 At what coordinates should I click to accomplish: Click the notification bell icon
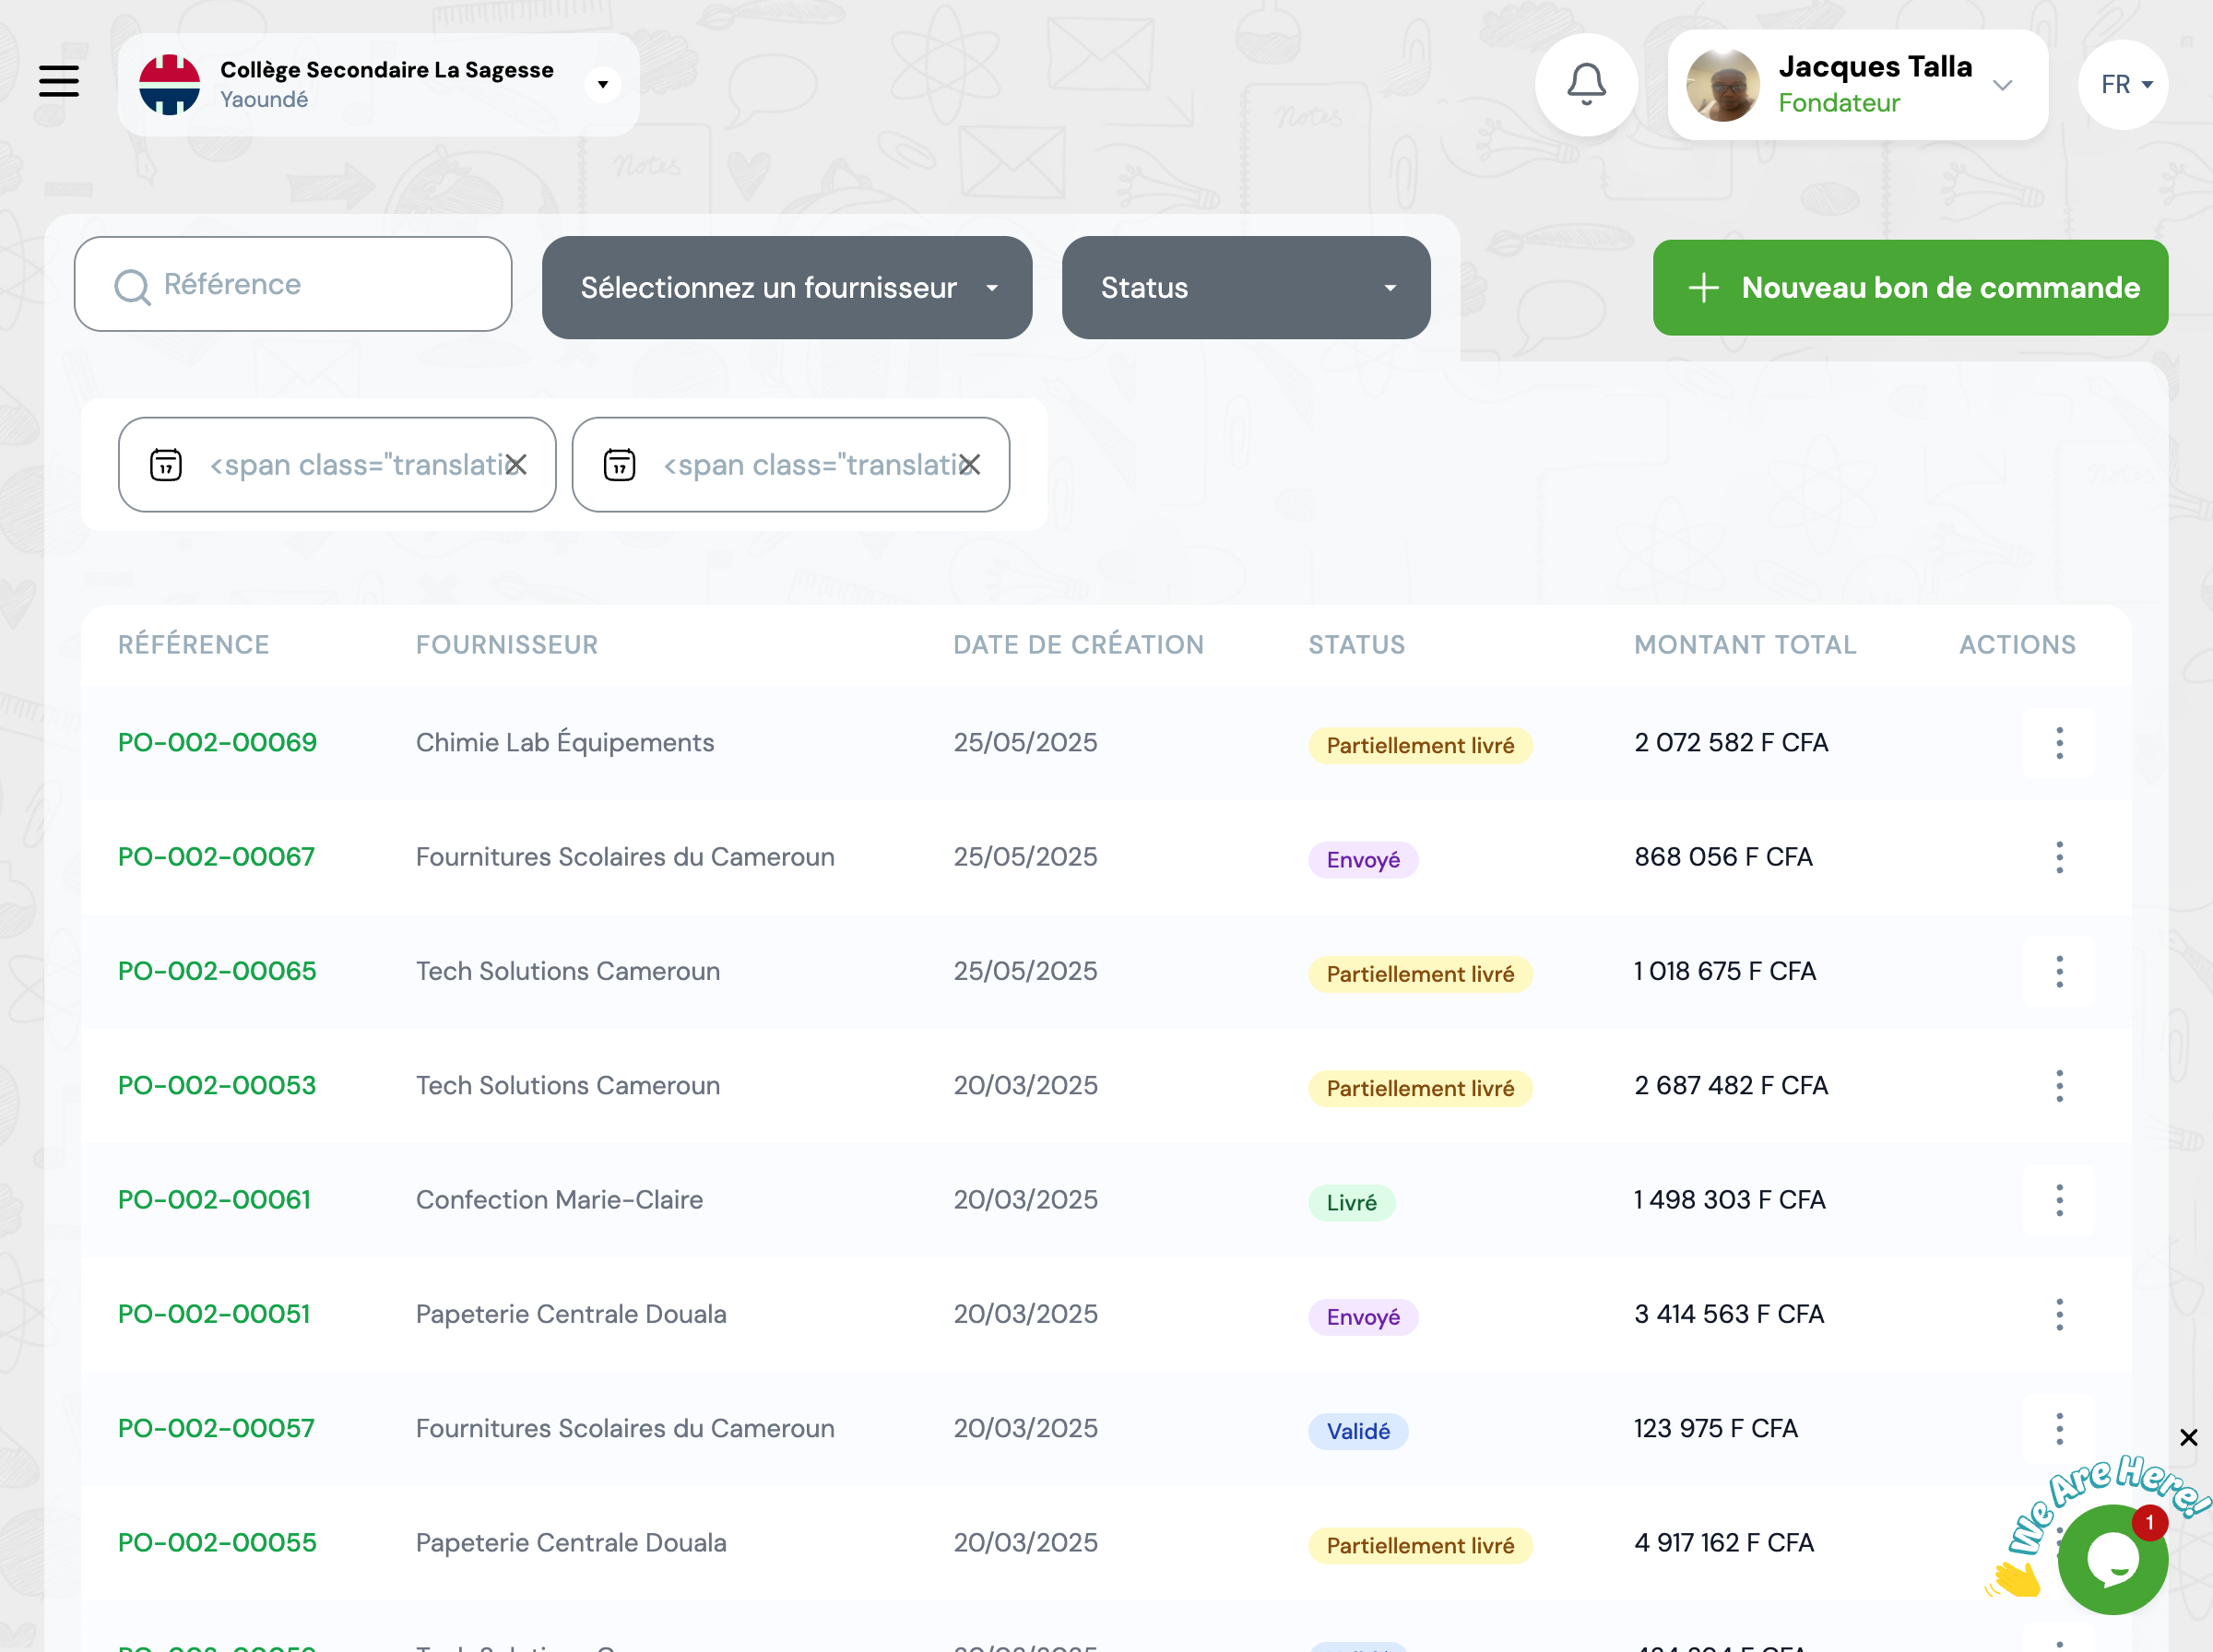click(x=1586, y=84)
